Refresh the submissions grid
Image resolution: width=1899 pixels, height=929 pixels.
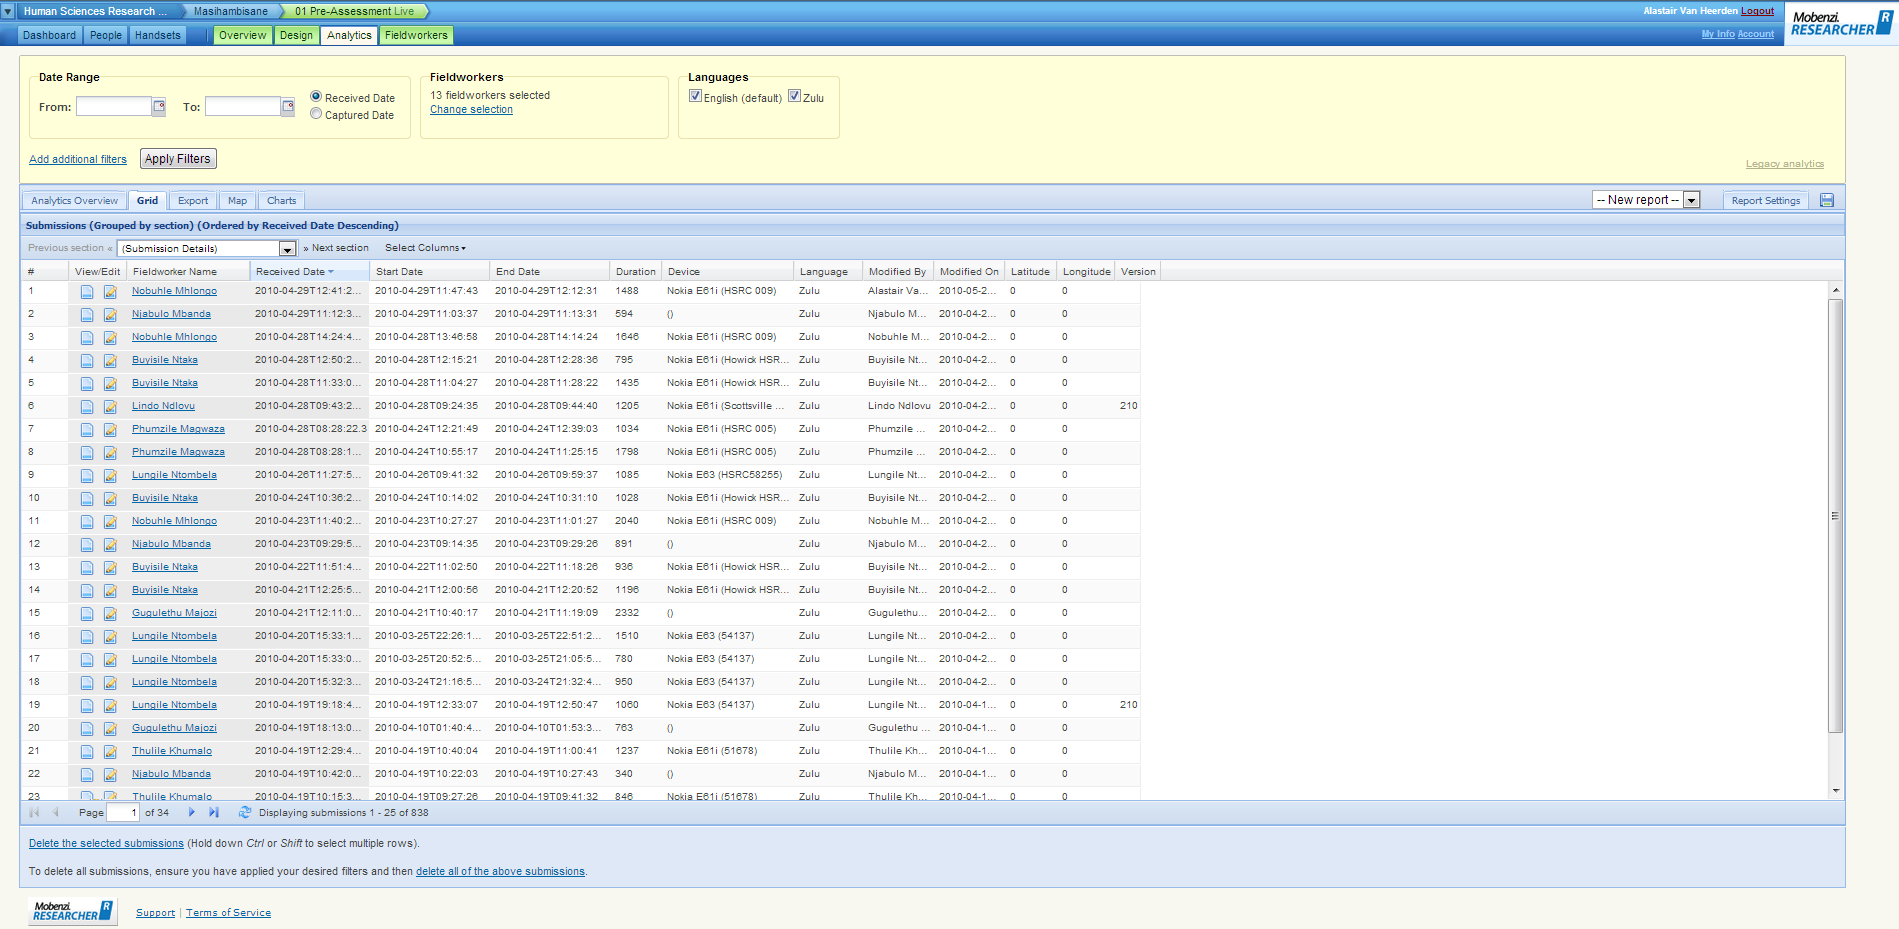coord(245,813)
